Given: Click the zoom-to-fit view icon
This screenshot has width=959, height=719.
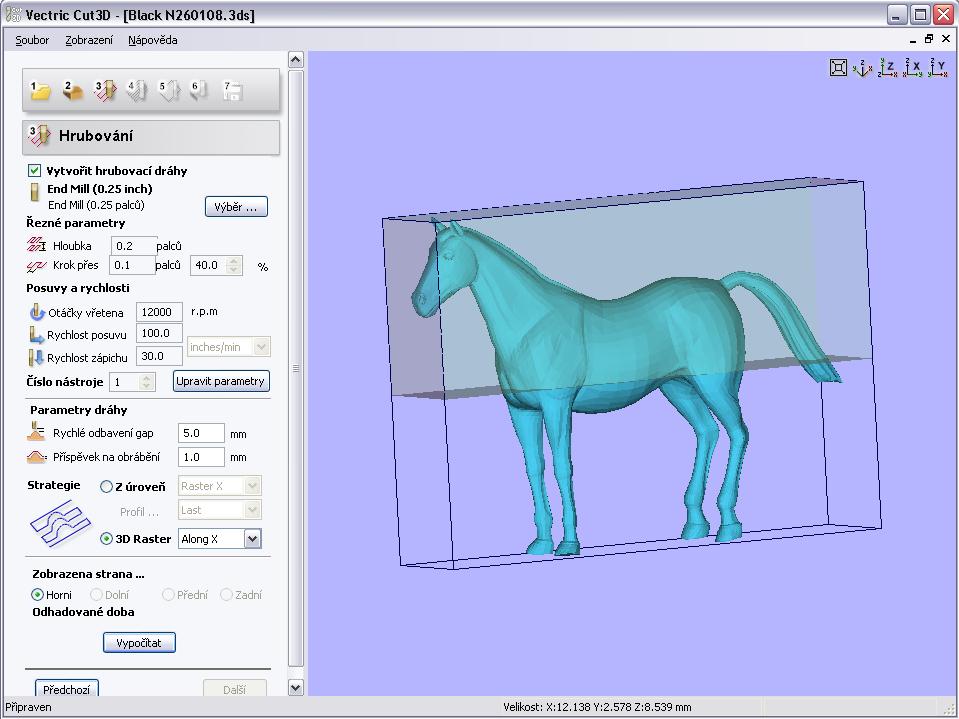Looking at the screenshot, I should point(838,68).
